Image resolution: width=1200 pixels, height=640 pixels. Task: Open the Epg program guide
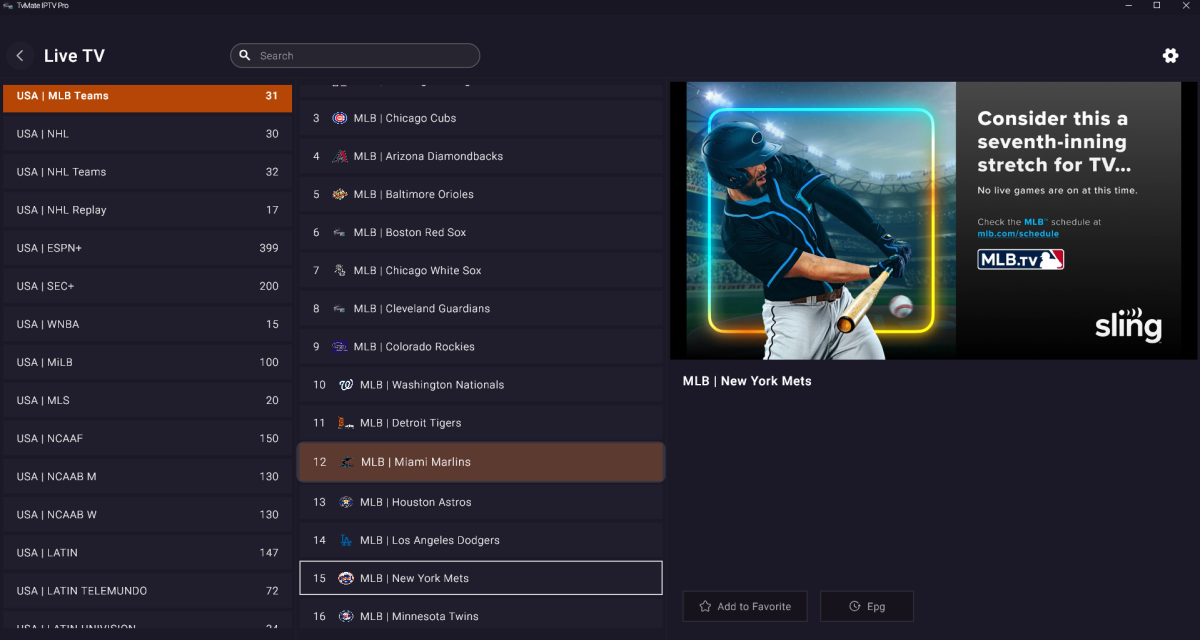coord(866,606)
